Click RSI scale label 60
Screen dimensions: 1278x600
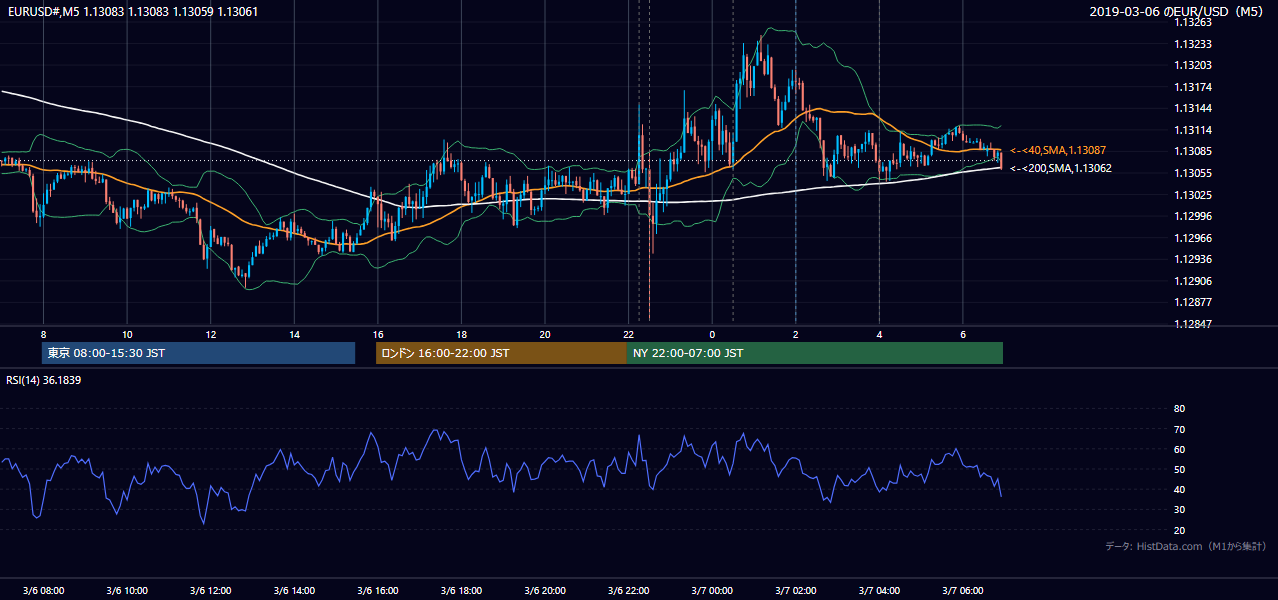[x=1179, y=449]
